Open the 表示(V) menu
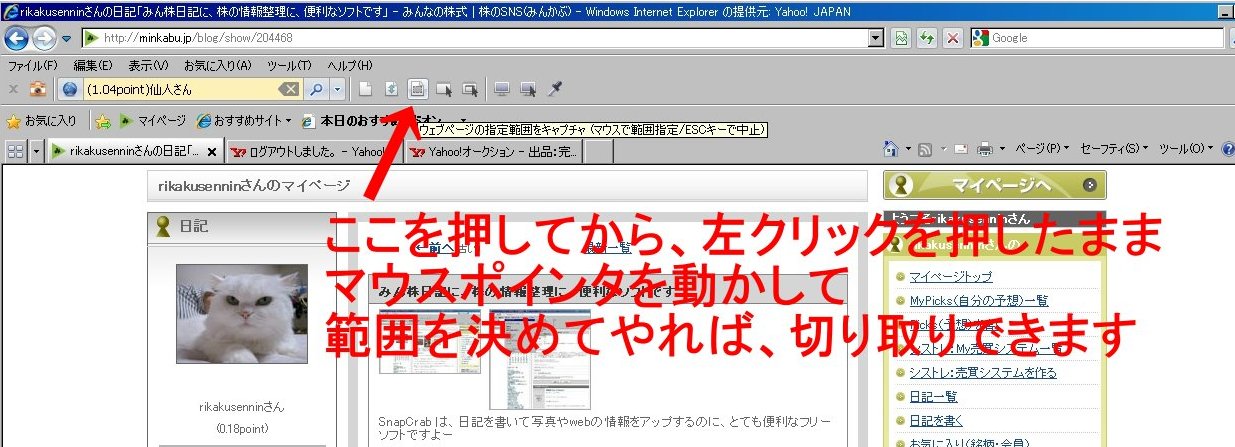 tap(148, 65)
